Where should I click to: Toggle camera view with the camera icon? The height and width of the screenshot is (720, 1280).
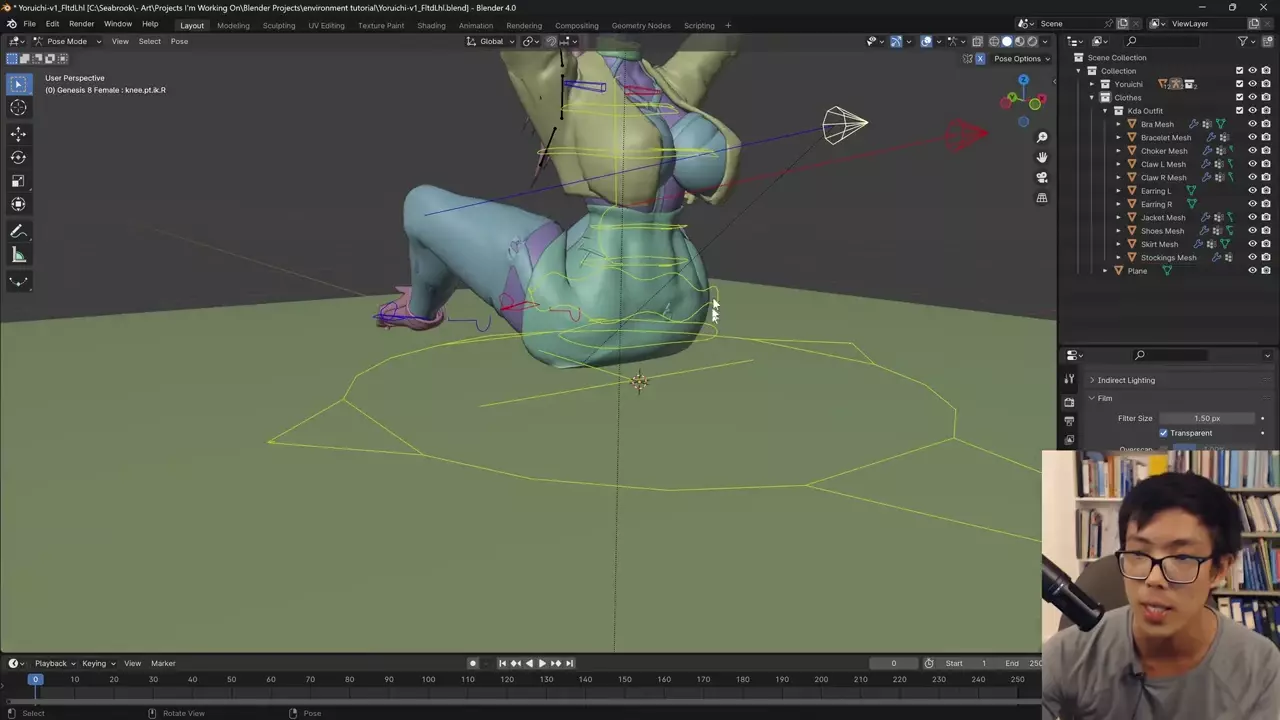[1041, 178]
